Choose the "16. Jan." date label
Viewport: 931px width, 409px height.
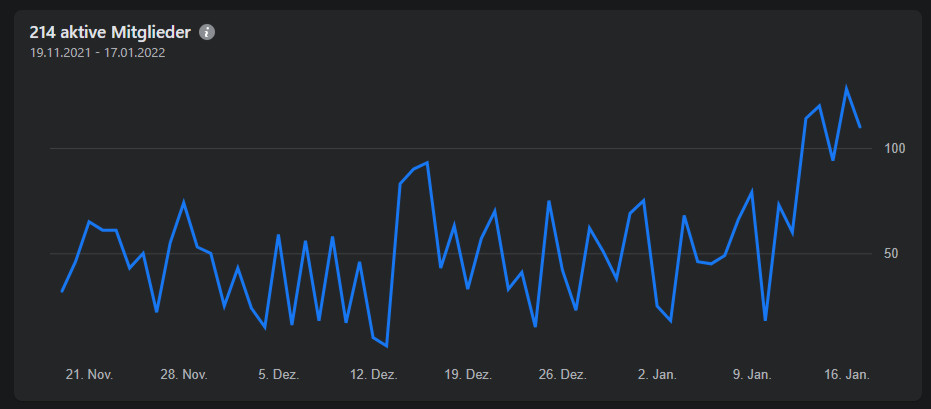tap(846, 375)
